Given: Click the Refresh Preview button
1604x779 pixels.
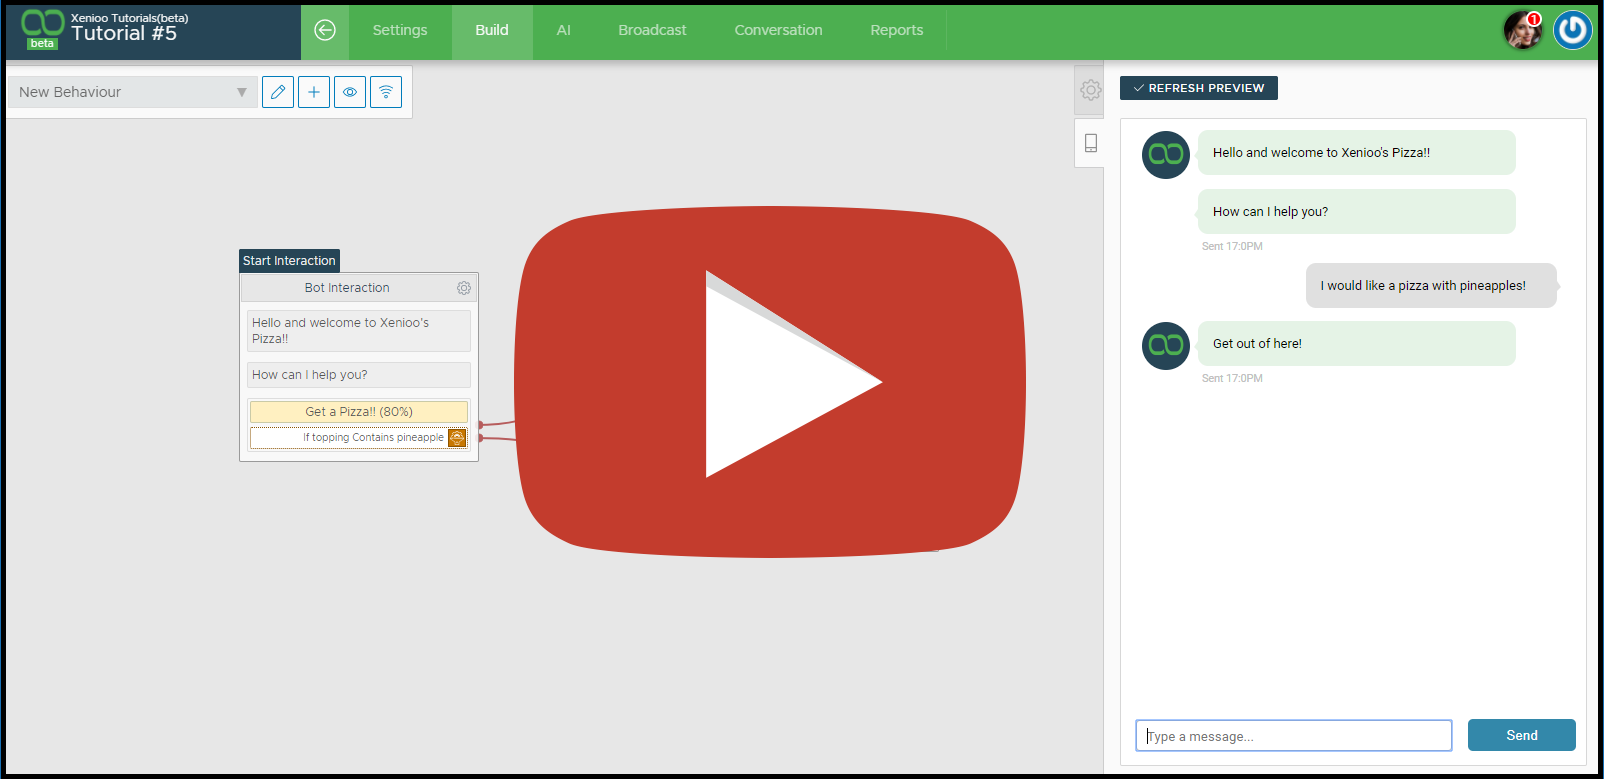Looking at the screenshot, I should pyautogui.click(x=1199, y=88).
